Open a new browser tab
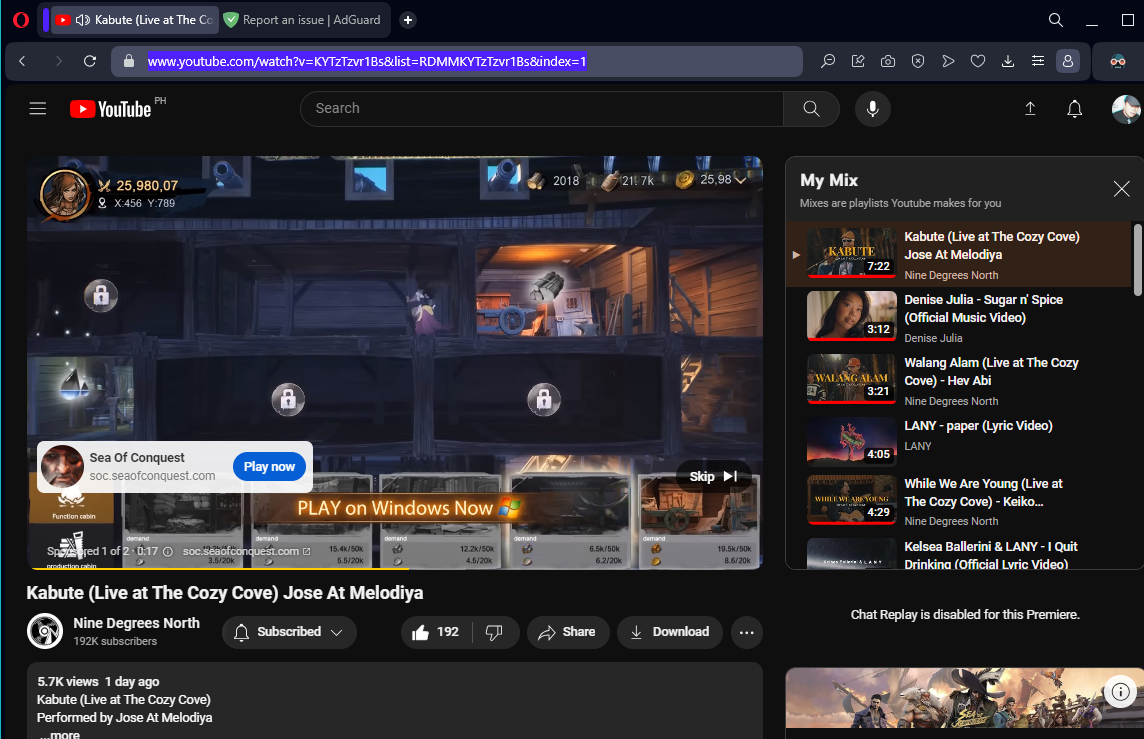This screenshot has height=739, width=1144. (408, 20)
